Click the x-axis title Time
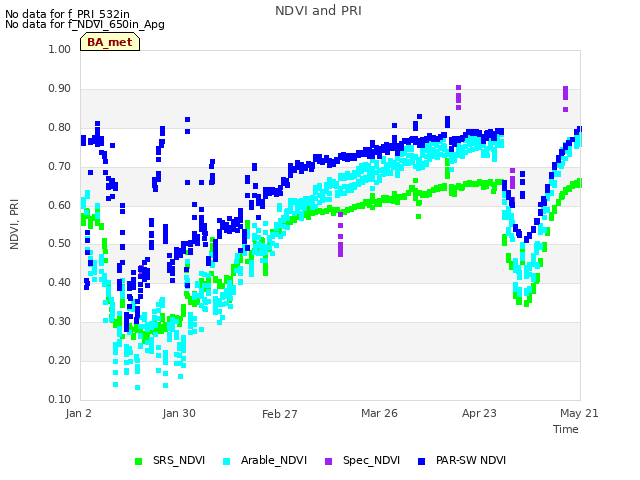This screenshot has width=640, height=480. 566,429
